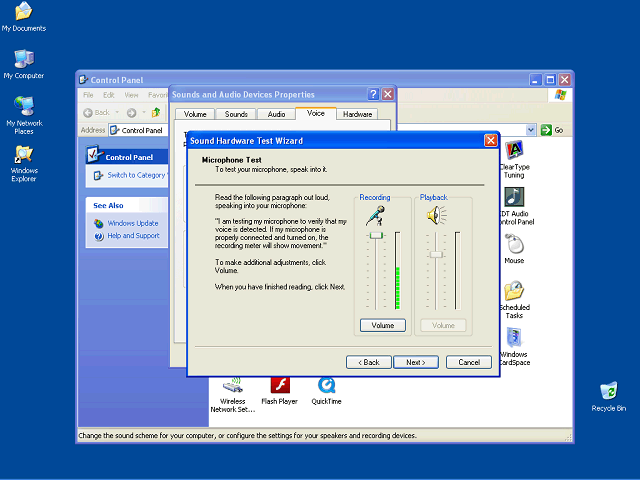Select the Voice tab
The image size is (640, 480).
coord(316,113)
